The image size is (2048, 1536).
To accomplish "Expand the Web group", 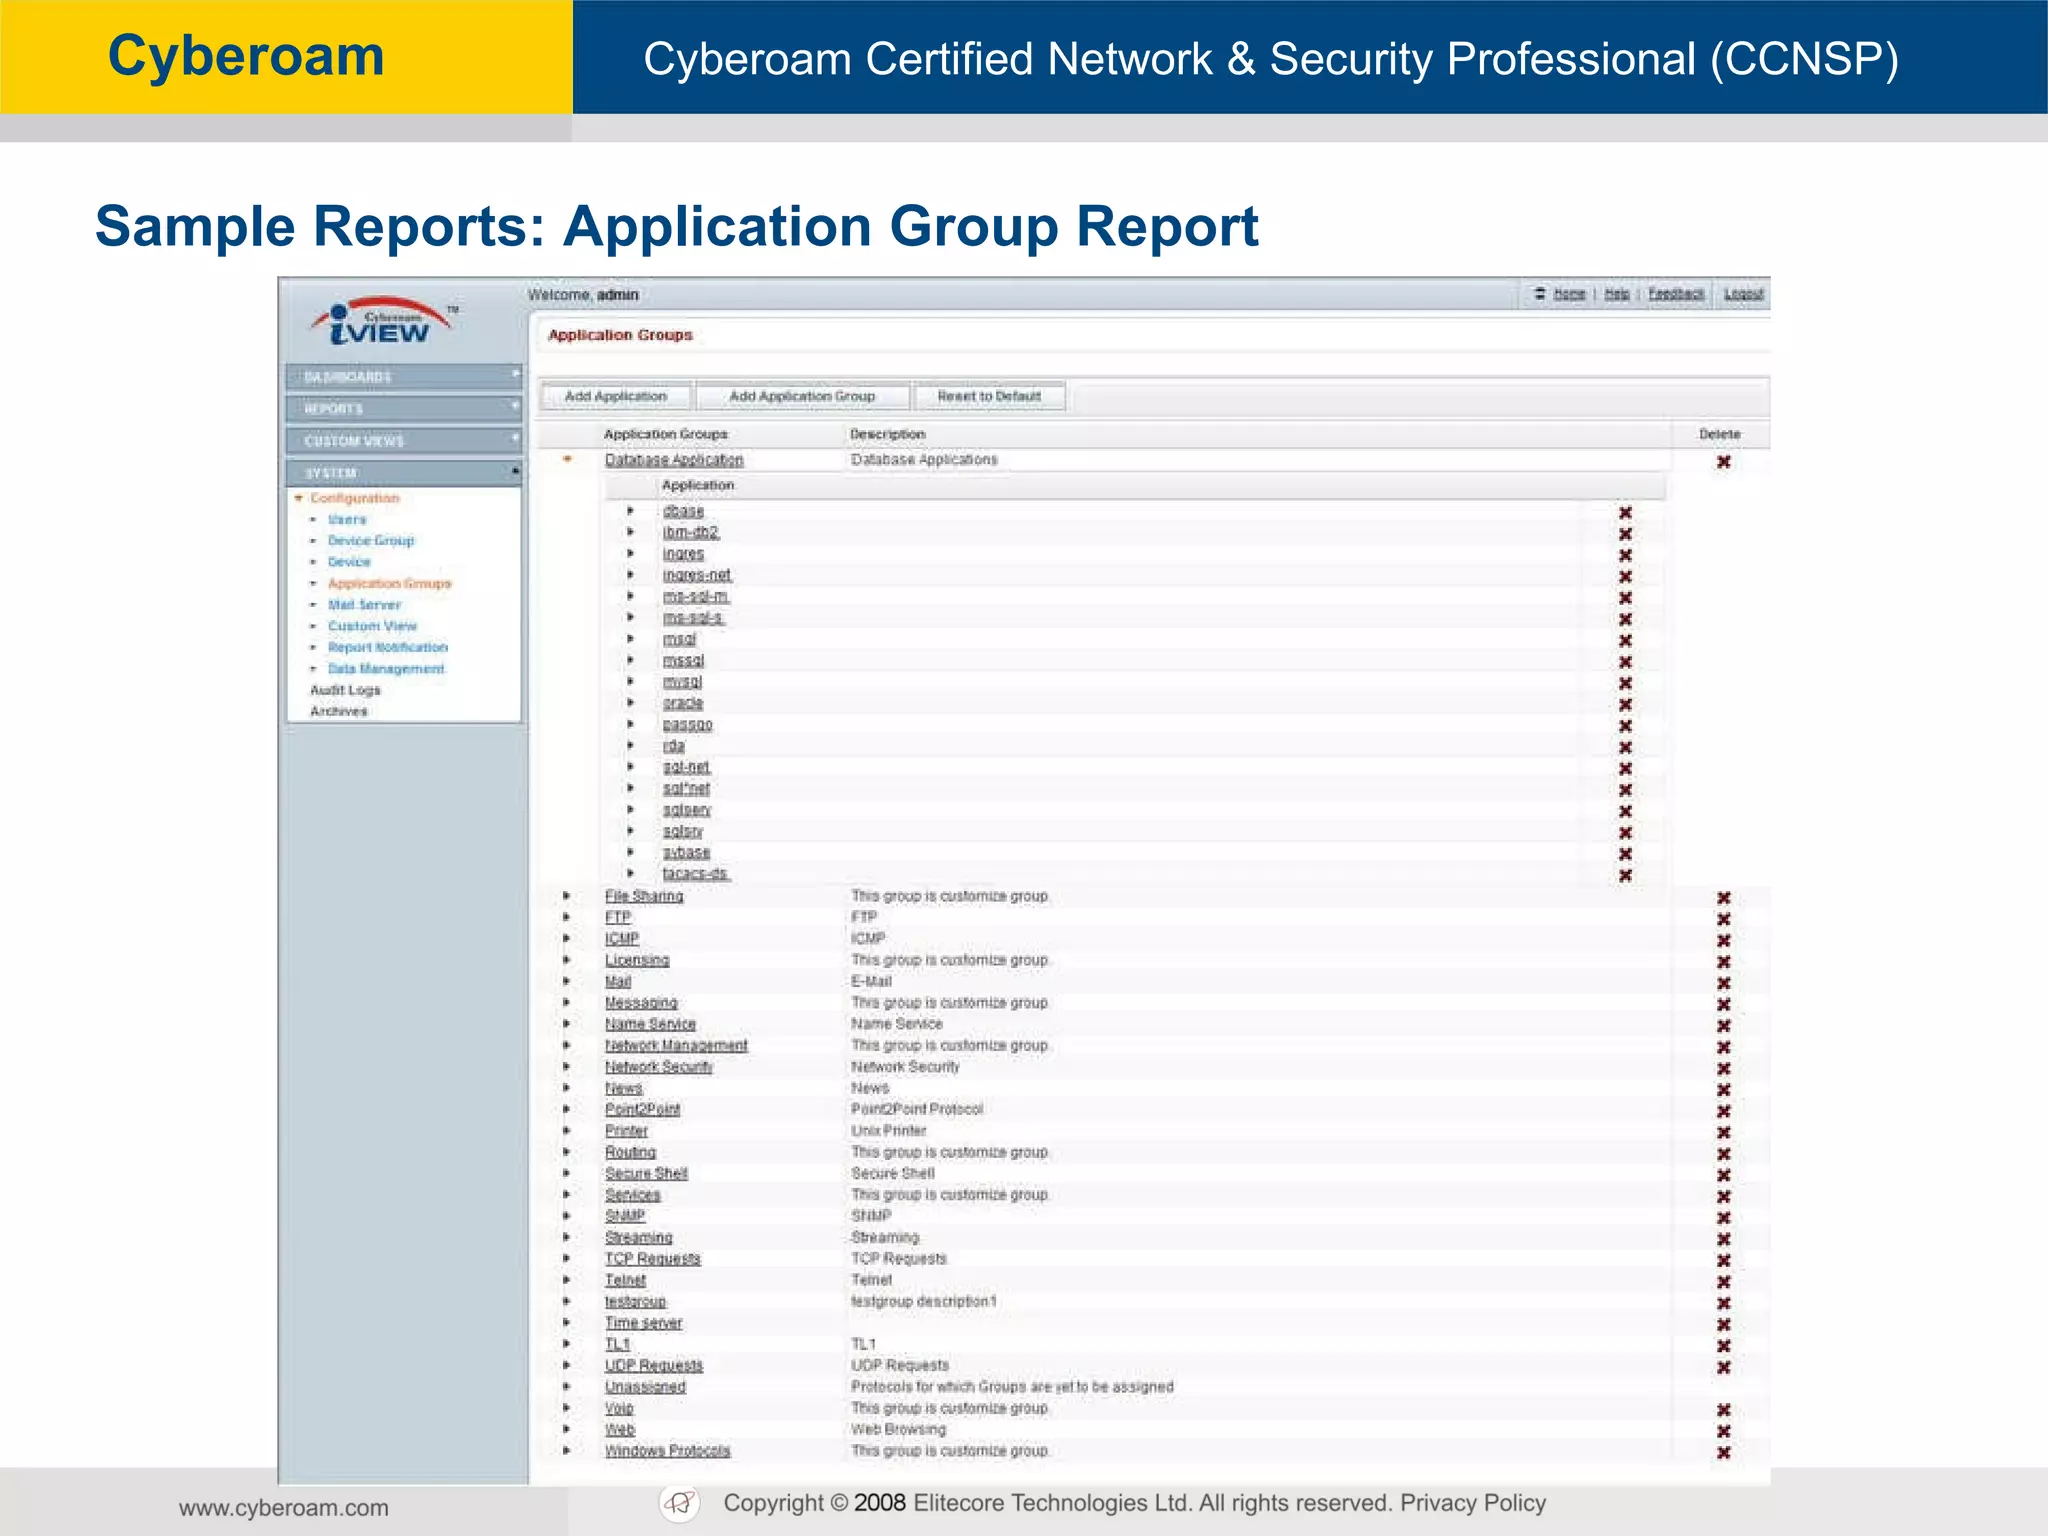I will pos(567,1429).
